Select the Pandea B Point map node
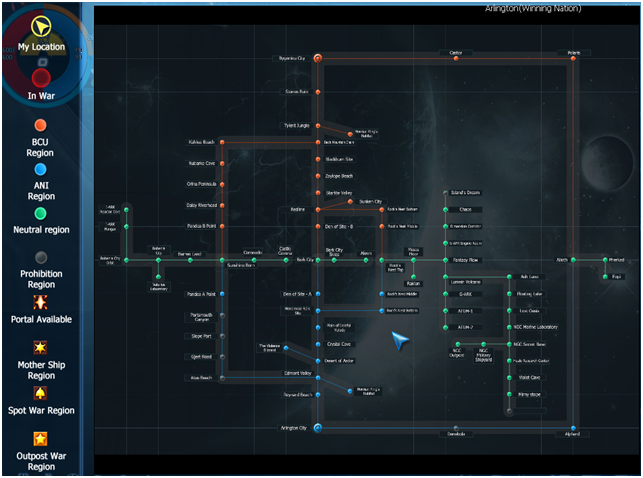The height and width of the screenshot is (478, 643). [222, 226]
